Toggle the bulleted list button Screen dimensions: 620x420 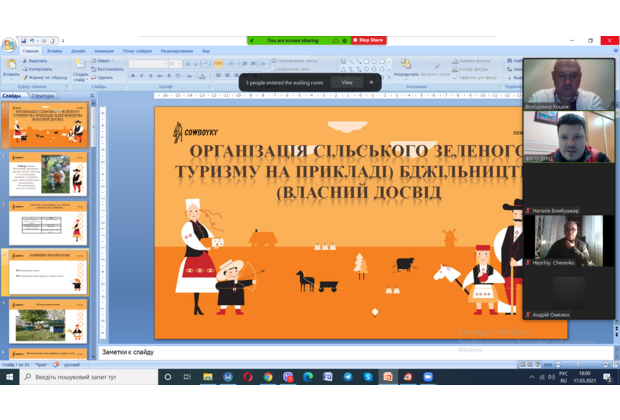coord(218,64)
